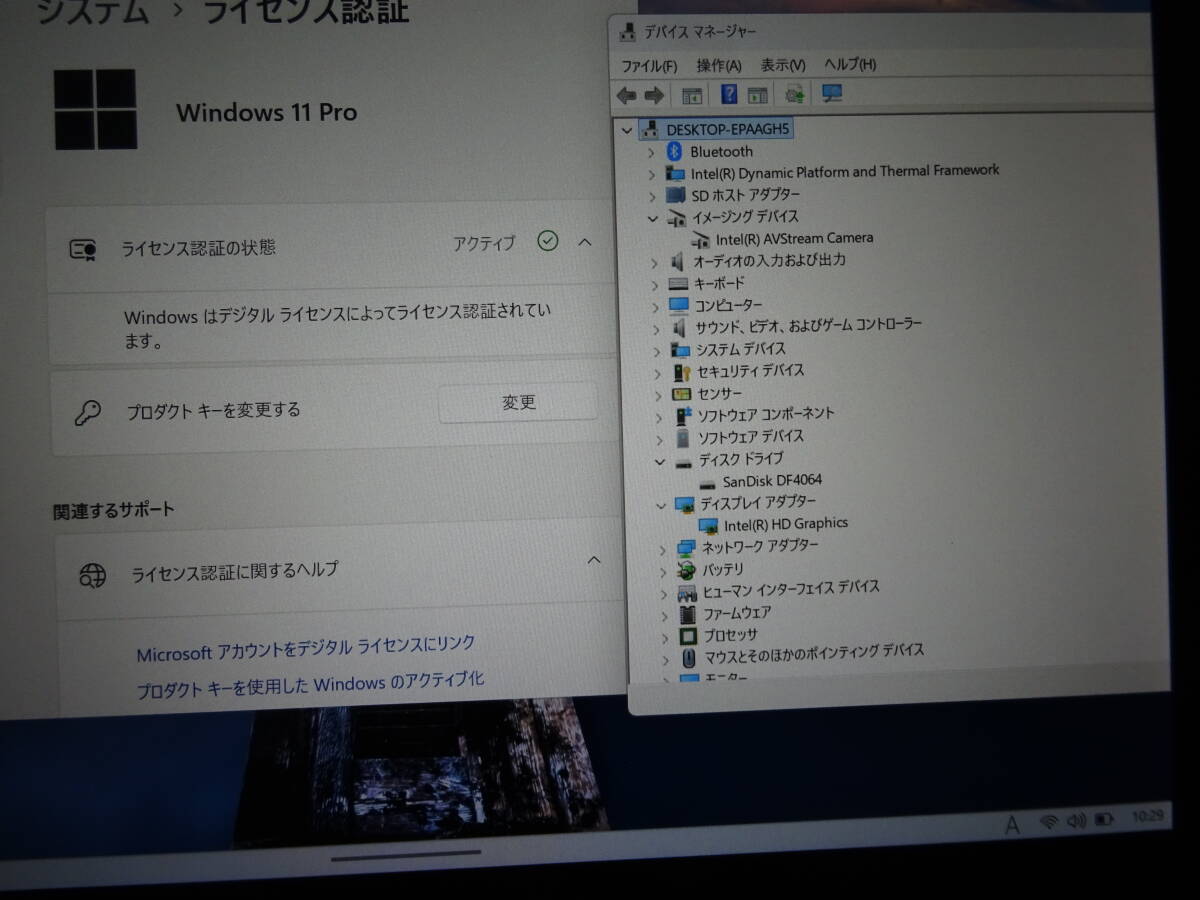This screenshot has width=1200, height=900.
Task: Click the 変更 button
Action: [518, 402]
